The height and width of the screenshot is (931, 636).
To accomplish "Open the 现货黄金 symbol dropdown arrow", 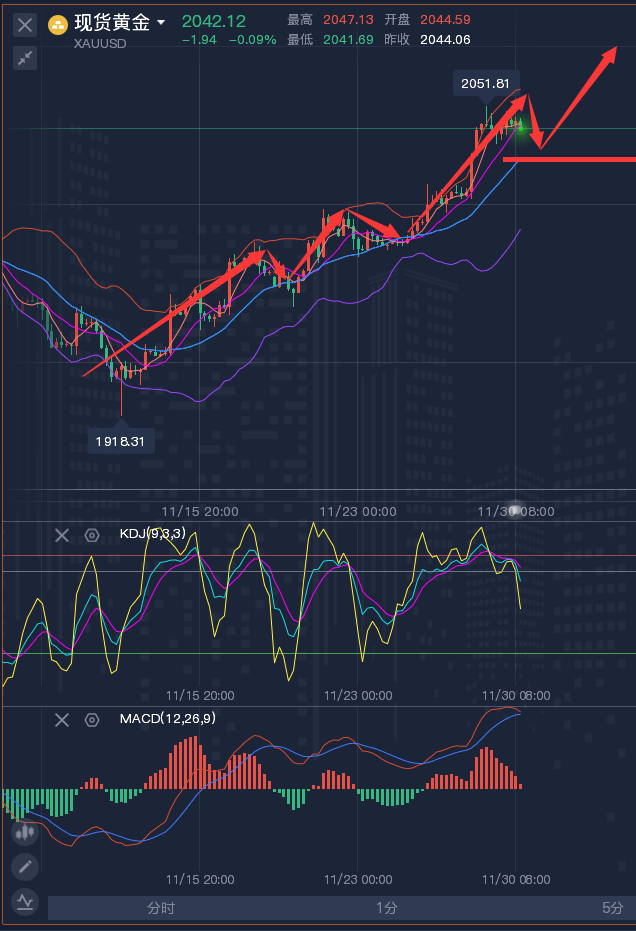I will 161,22.
